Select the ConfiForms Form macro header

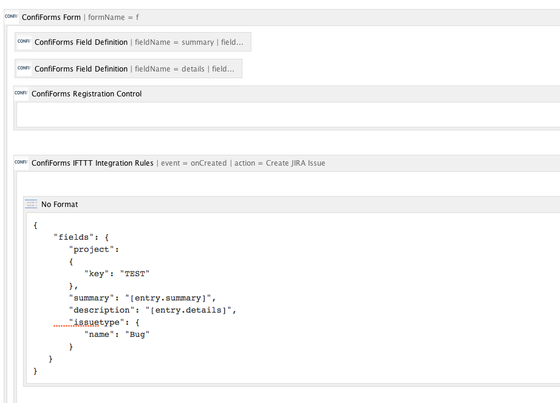[x=282, y=17]
